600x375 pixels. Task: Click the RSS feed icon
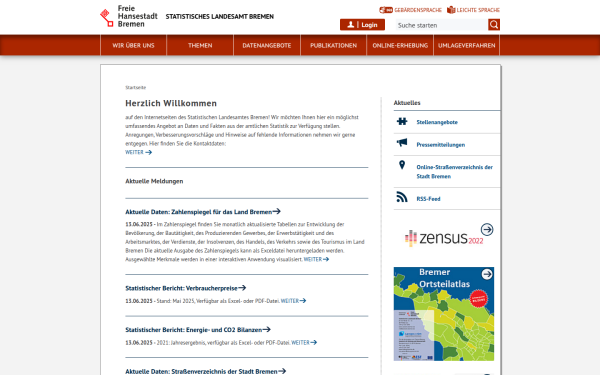[x=402, y=197]
